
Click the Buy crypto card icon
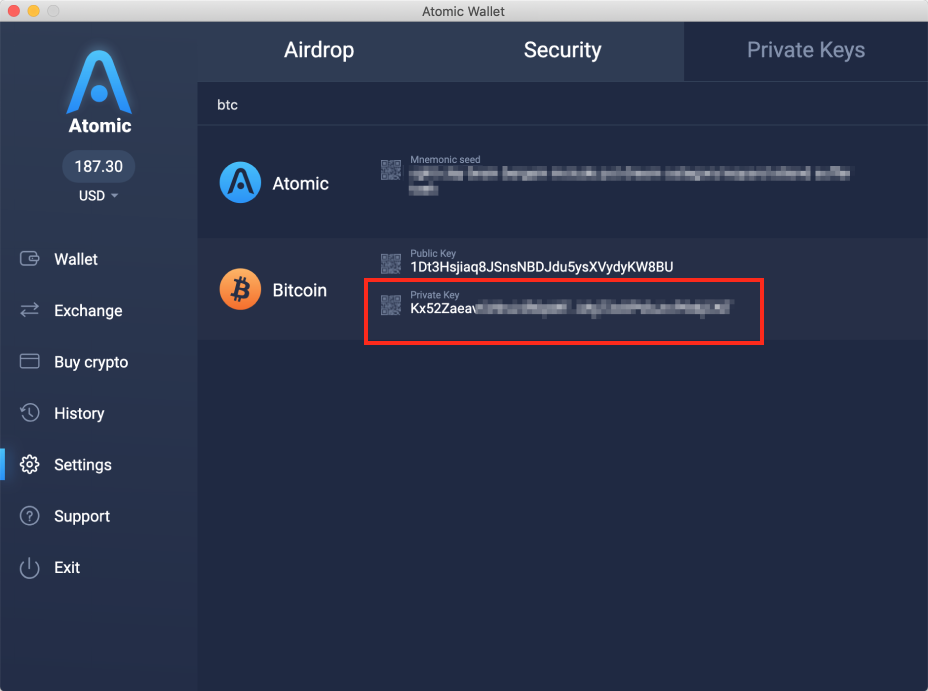[x=30, y=361]
